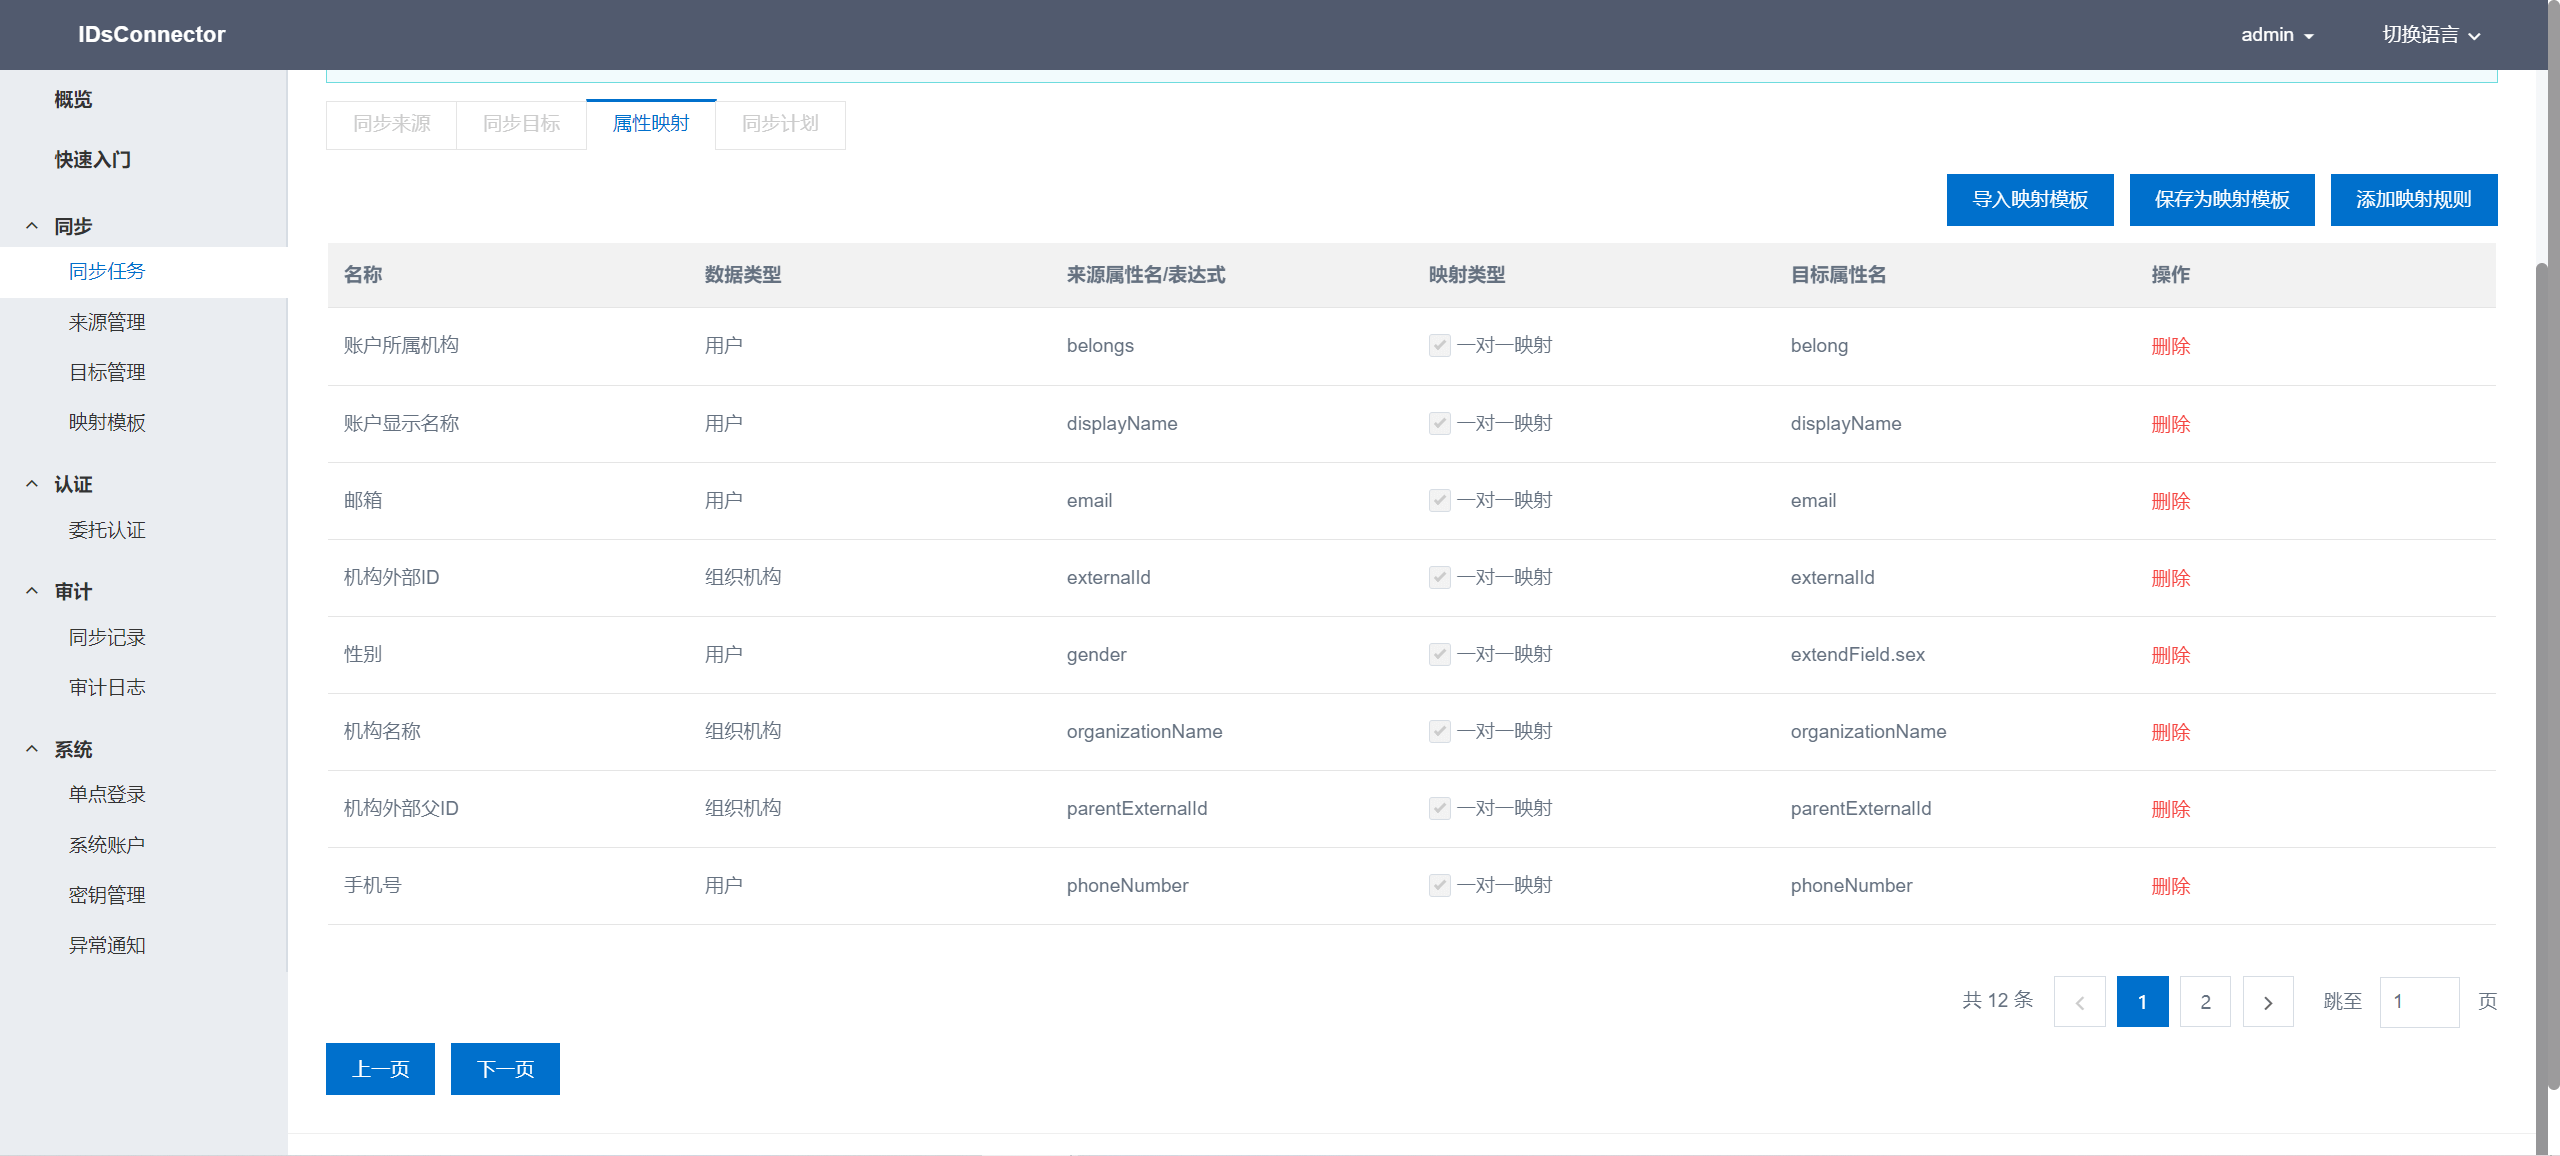Collapse the 认证 sidebar section chevron
Viewport: 2560px width, 1156px height.
[x=32, y=484]
